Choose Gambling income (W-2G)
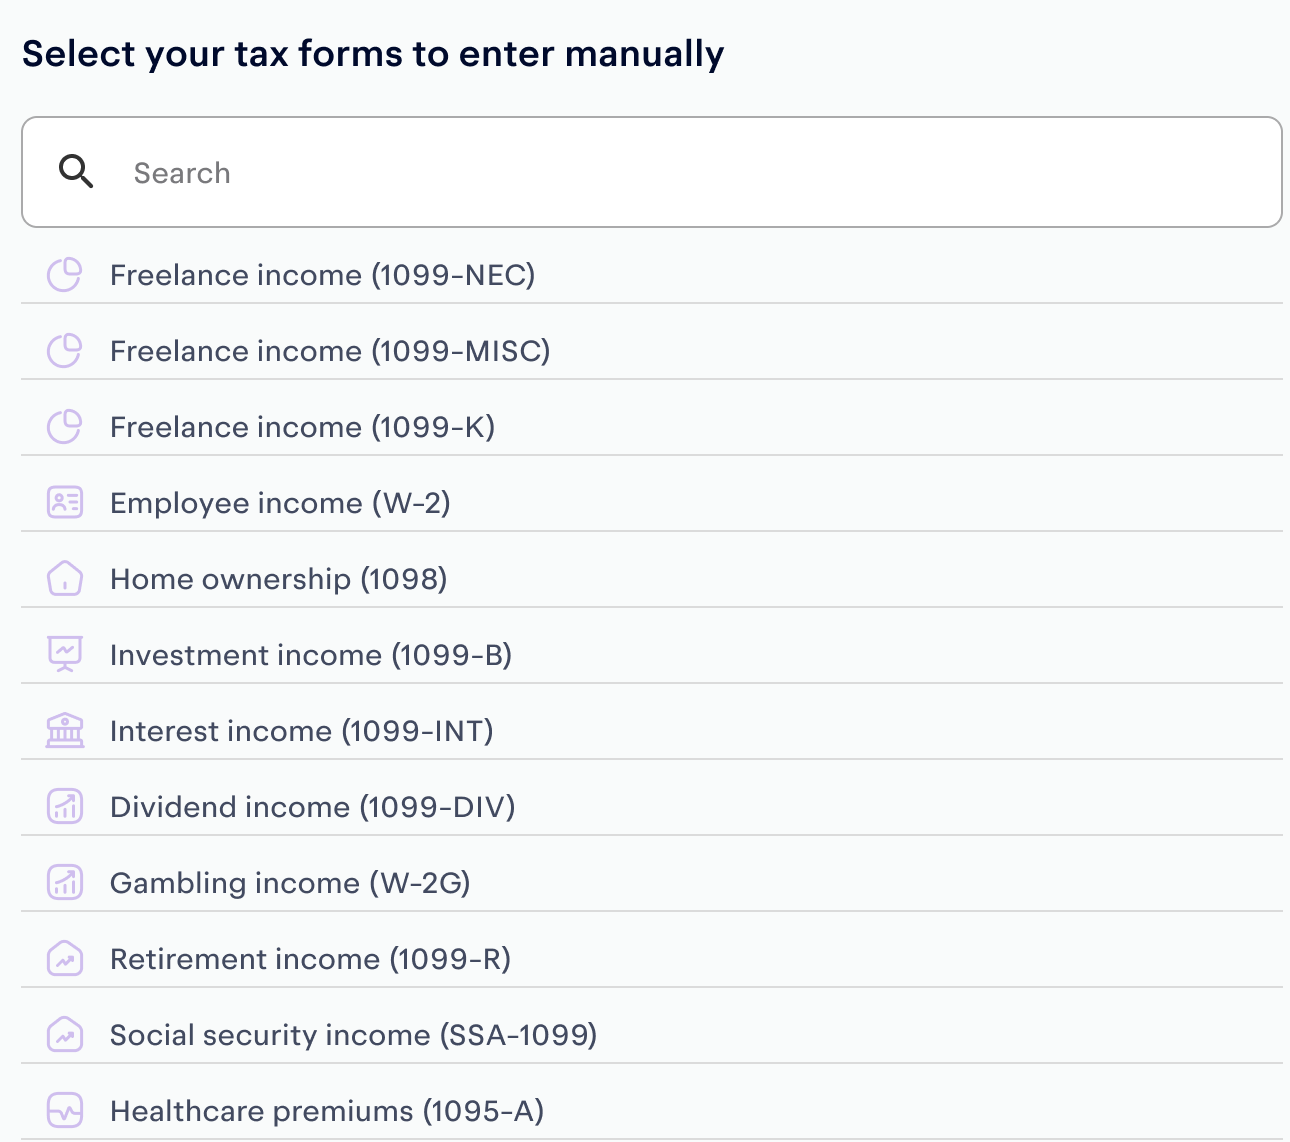Screen dimensions: 1290x1142 (652, 883)
